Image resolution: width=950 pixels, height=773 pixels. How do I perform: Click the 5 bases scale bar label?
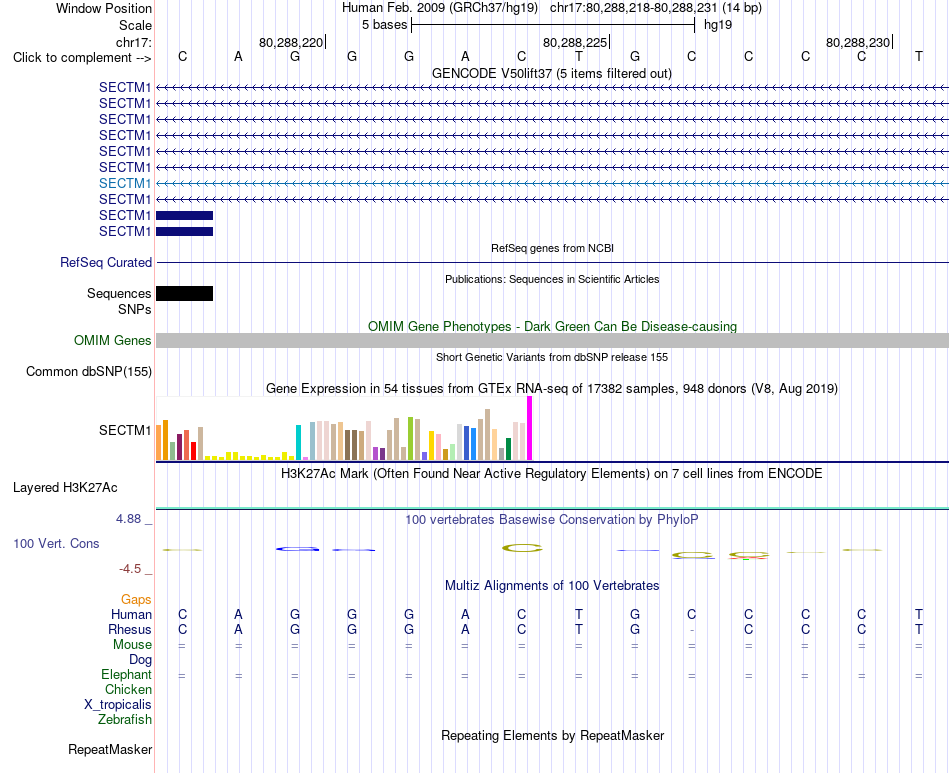tap(384, 25)
